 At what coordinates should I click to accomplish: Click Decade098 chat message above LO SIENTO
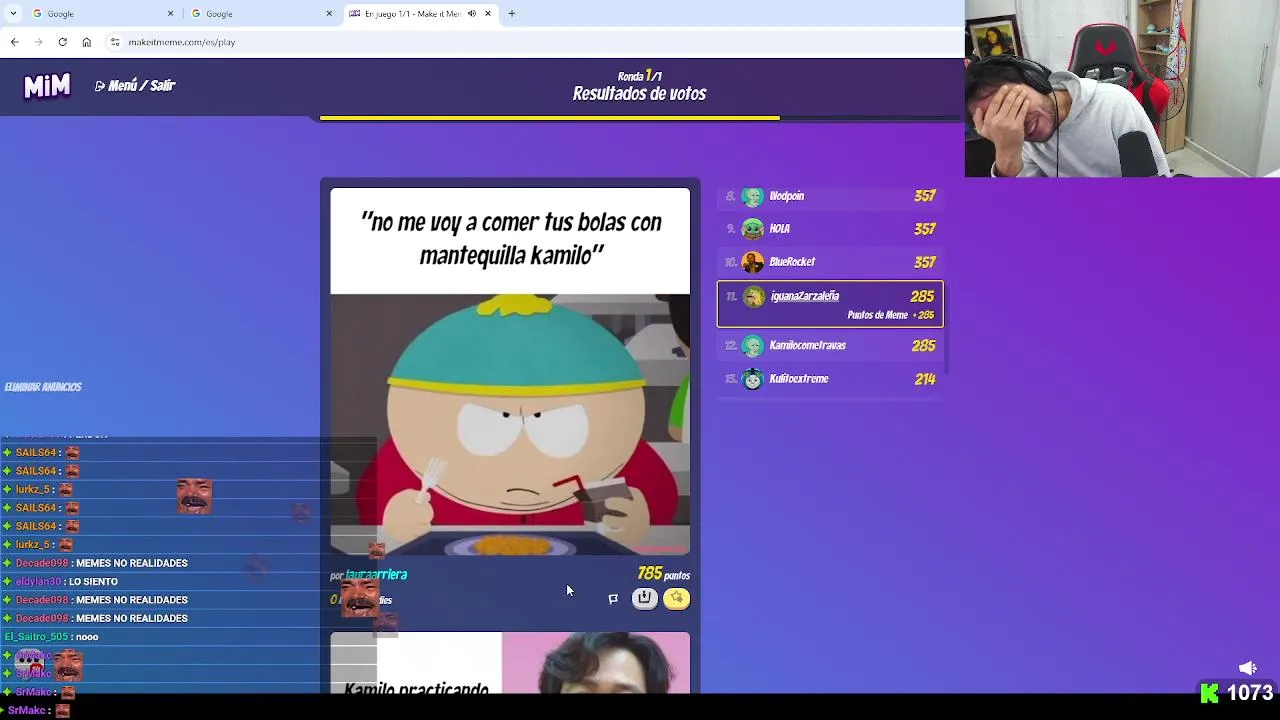102,563
